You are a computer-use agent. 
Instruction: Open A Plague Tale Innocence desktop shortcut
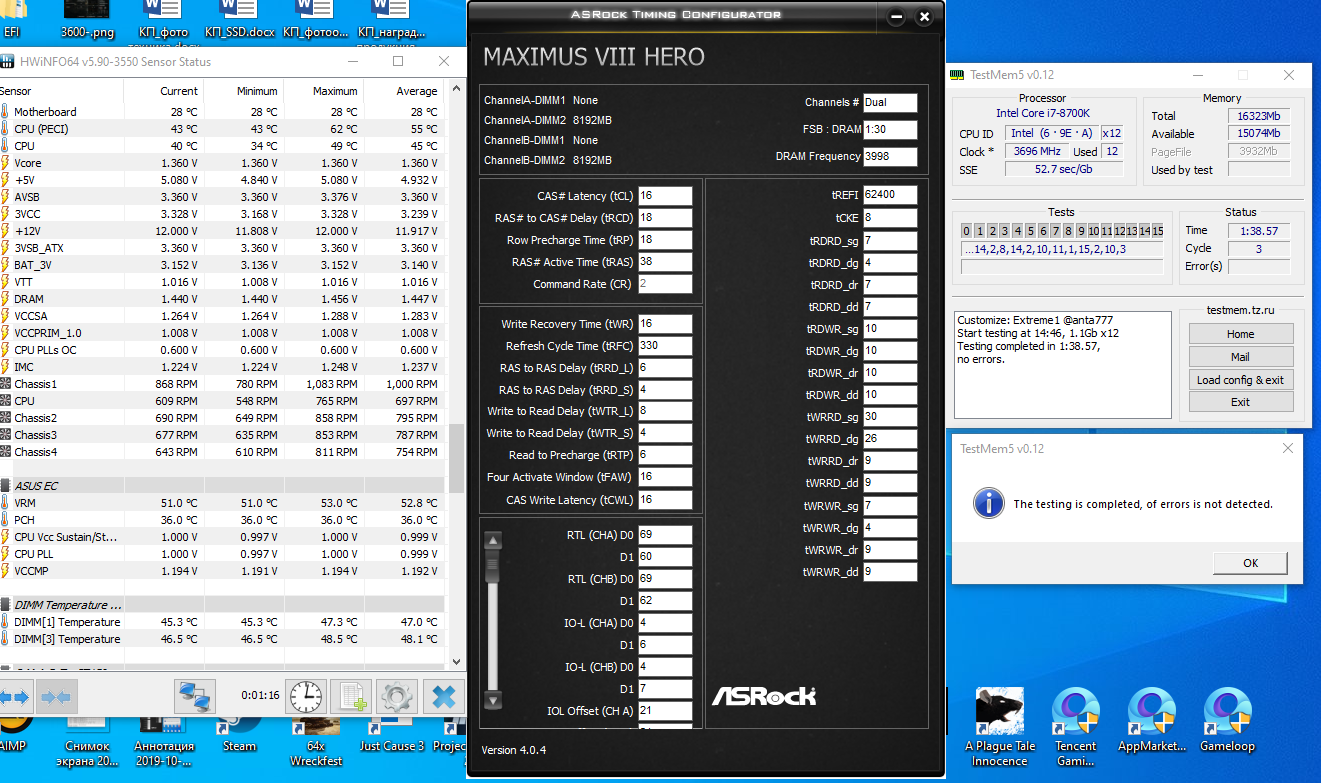click(x=1000, y=727)
